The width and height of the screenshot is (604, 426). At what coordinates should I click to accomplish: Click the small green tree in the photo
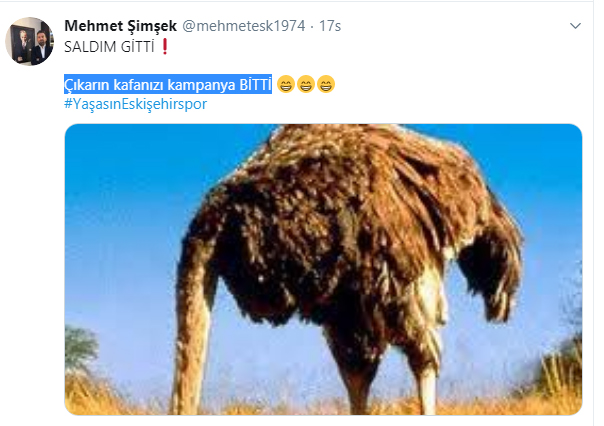tap(81, 346)
